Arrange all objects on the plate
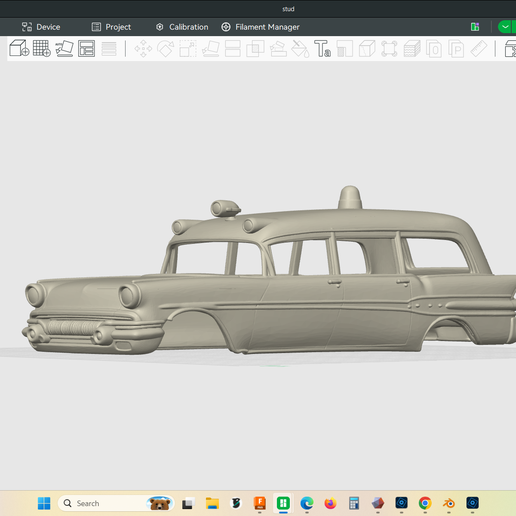The height and width of the screenshot is (516, 516). (87, 49)
